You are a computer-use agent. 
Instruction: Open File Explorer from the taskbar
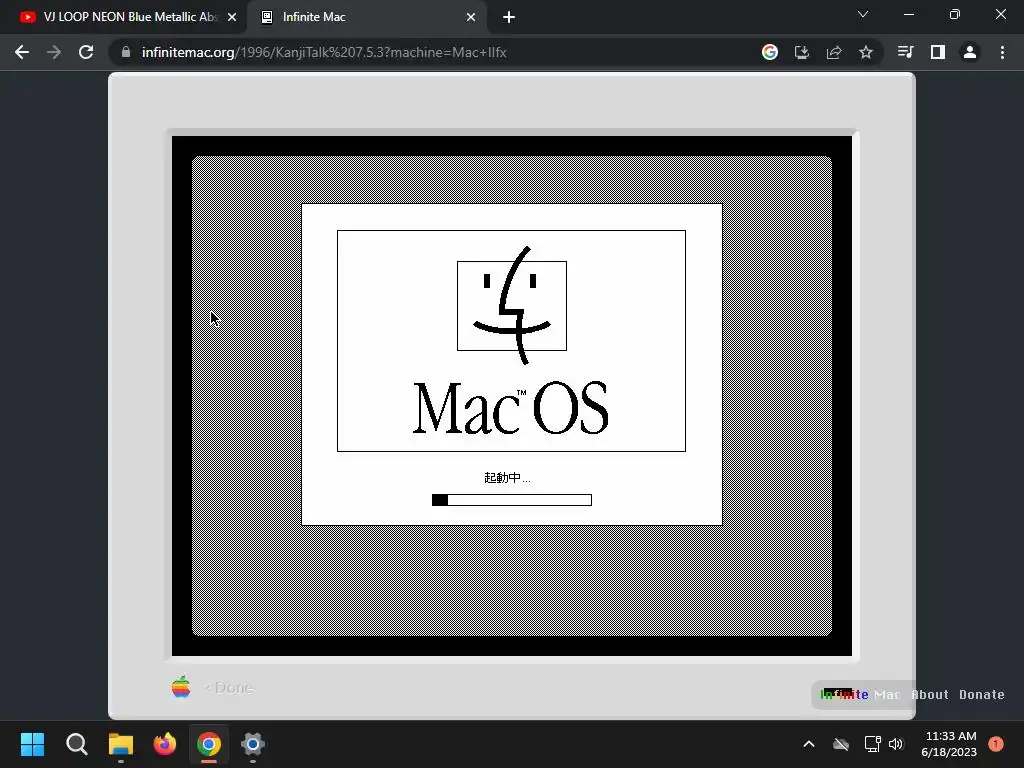(121, 744)
